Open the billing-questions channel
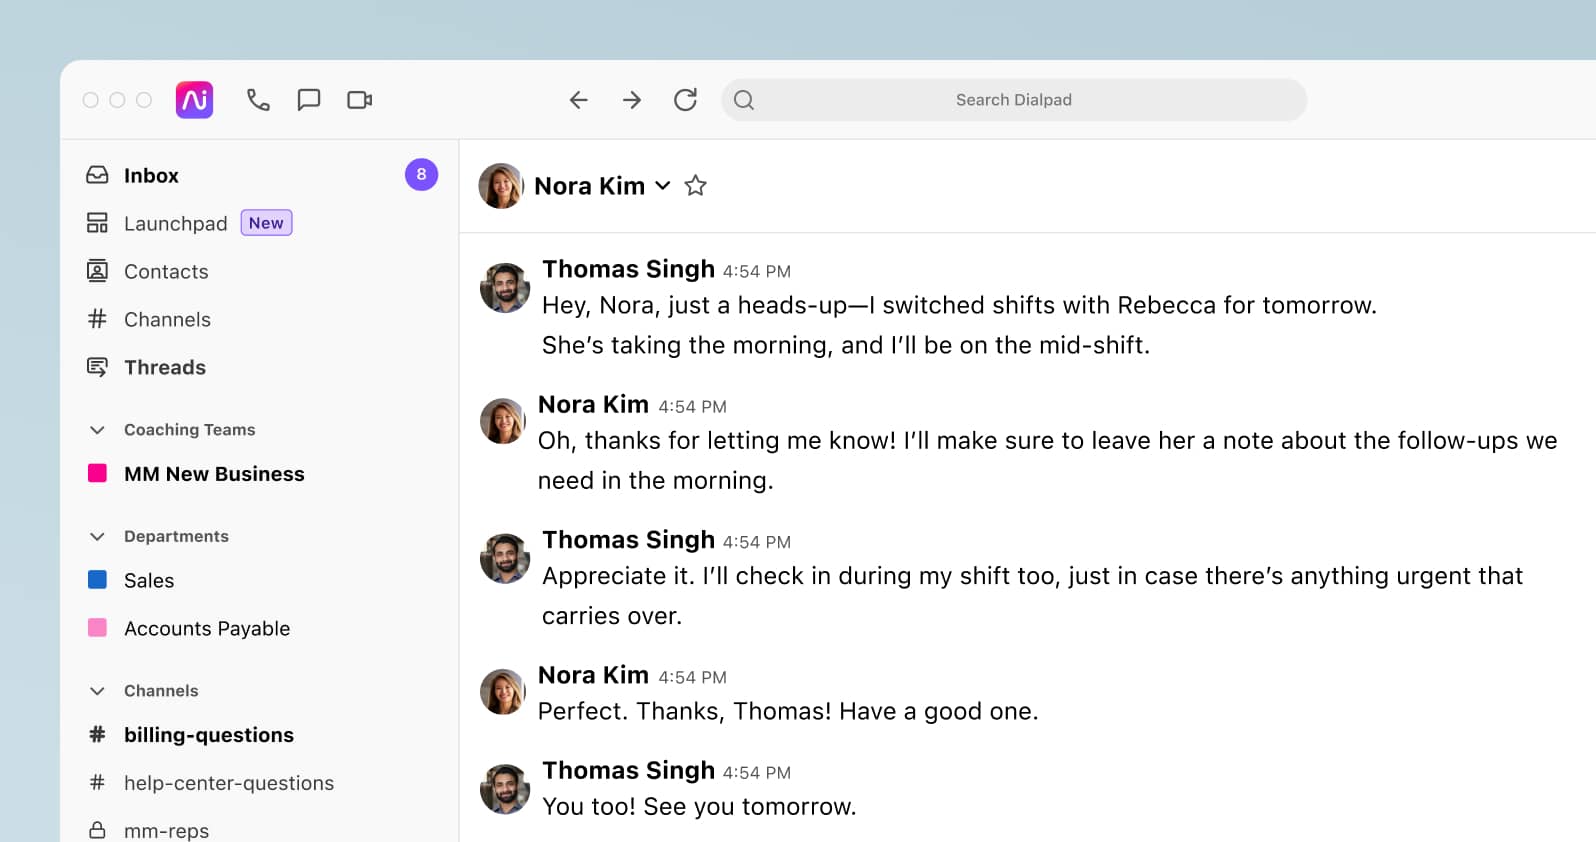Screen dimensions: 1596x842 coord(208,735)
